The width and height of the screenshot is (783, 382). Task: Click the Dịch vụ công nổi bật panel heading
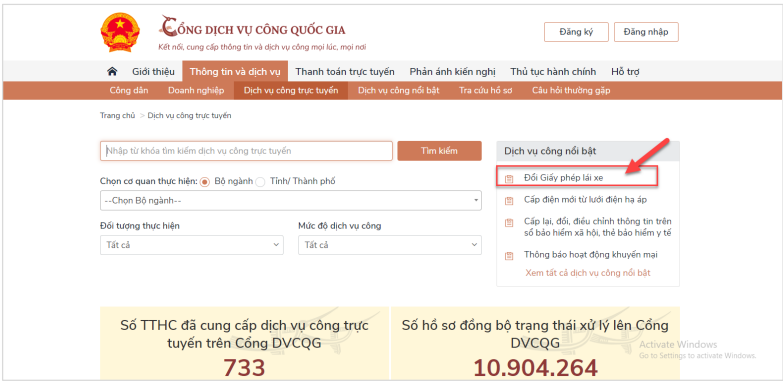coord(550,151)
